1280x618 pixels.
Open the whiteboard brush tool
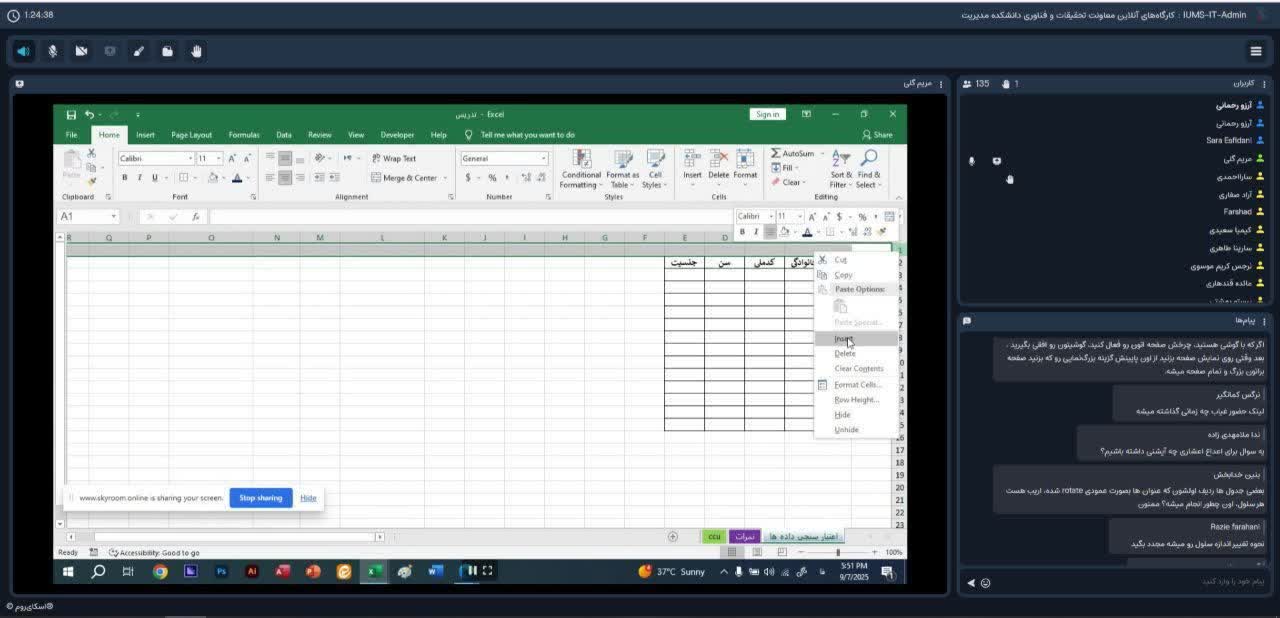[x=139, y=51]
